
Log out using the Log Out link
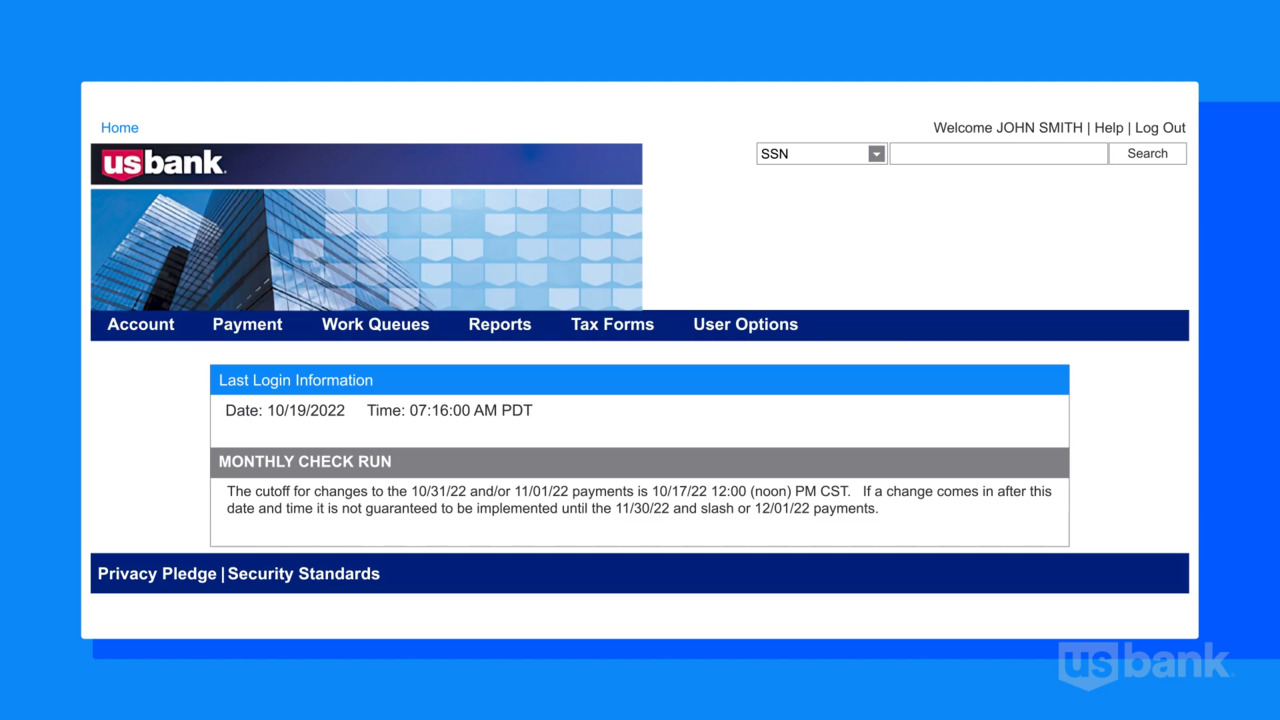[1160, 128]
